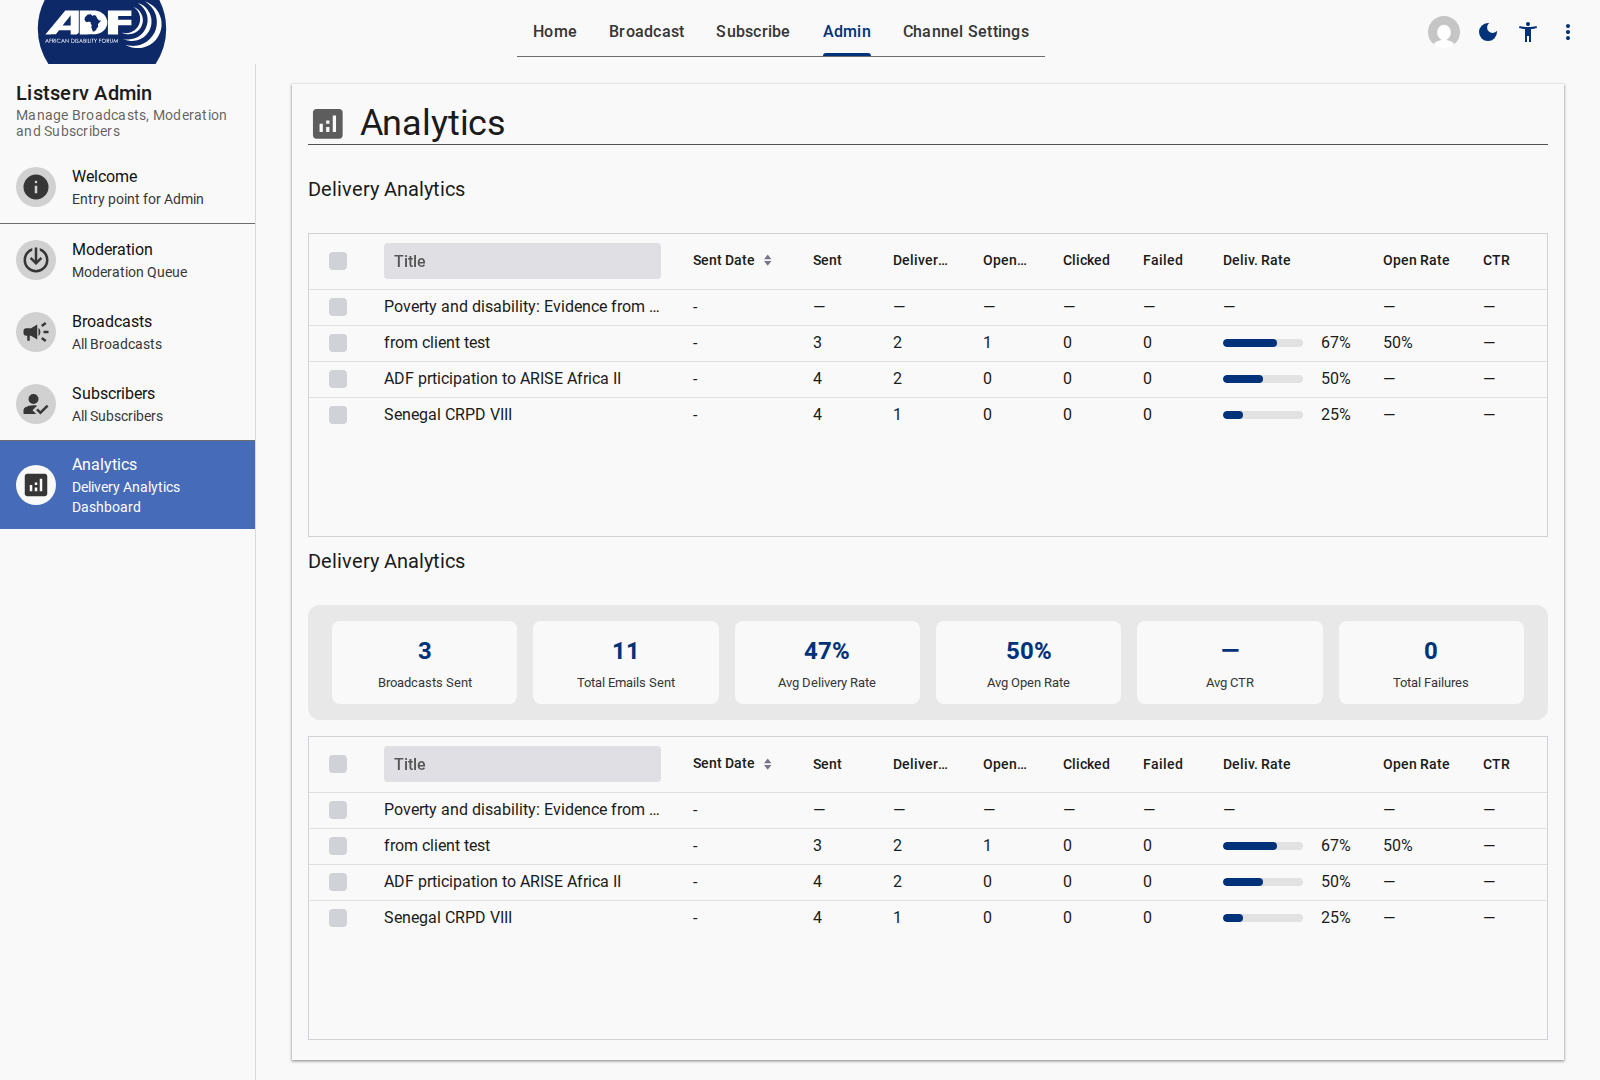Click Open Rate header in second table
The image size is (1600, 1080).
(1416, 764)
